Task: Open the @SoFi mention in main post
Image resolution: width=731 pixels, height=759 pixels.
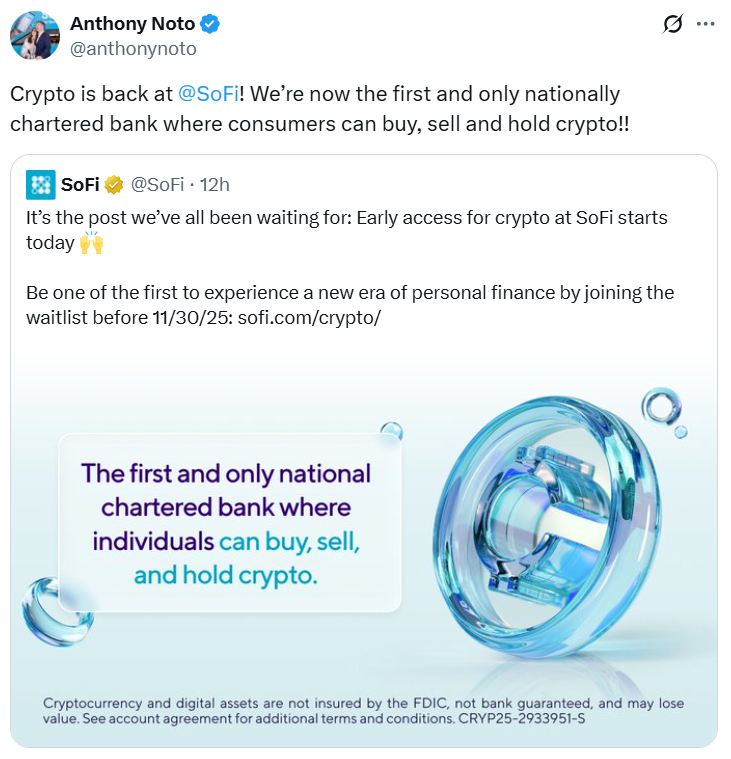Action: point(208,94)
